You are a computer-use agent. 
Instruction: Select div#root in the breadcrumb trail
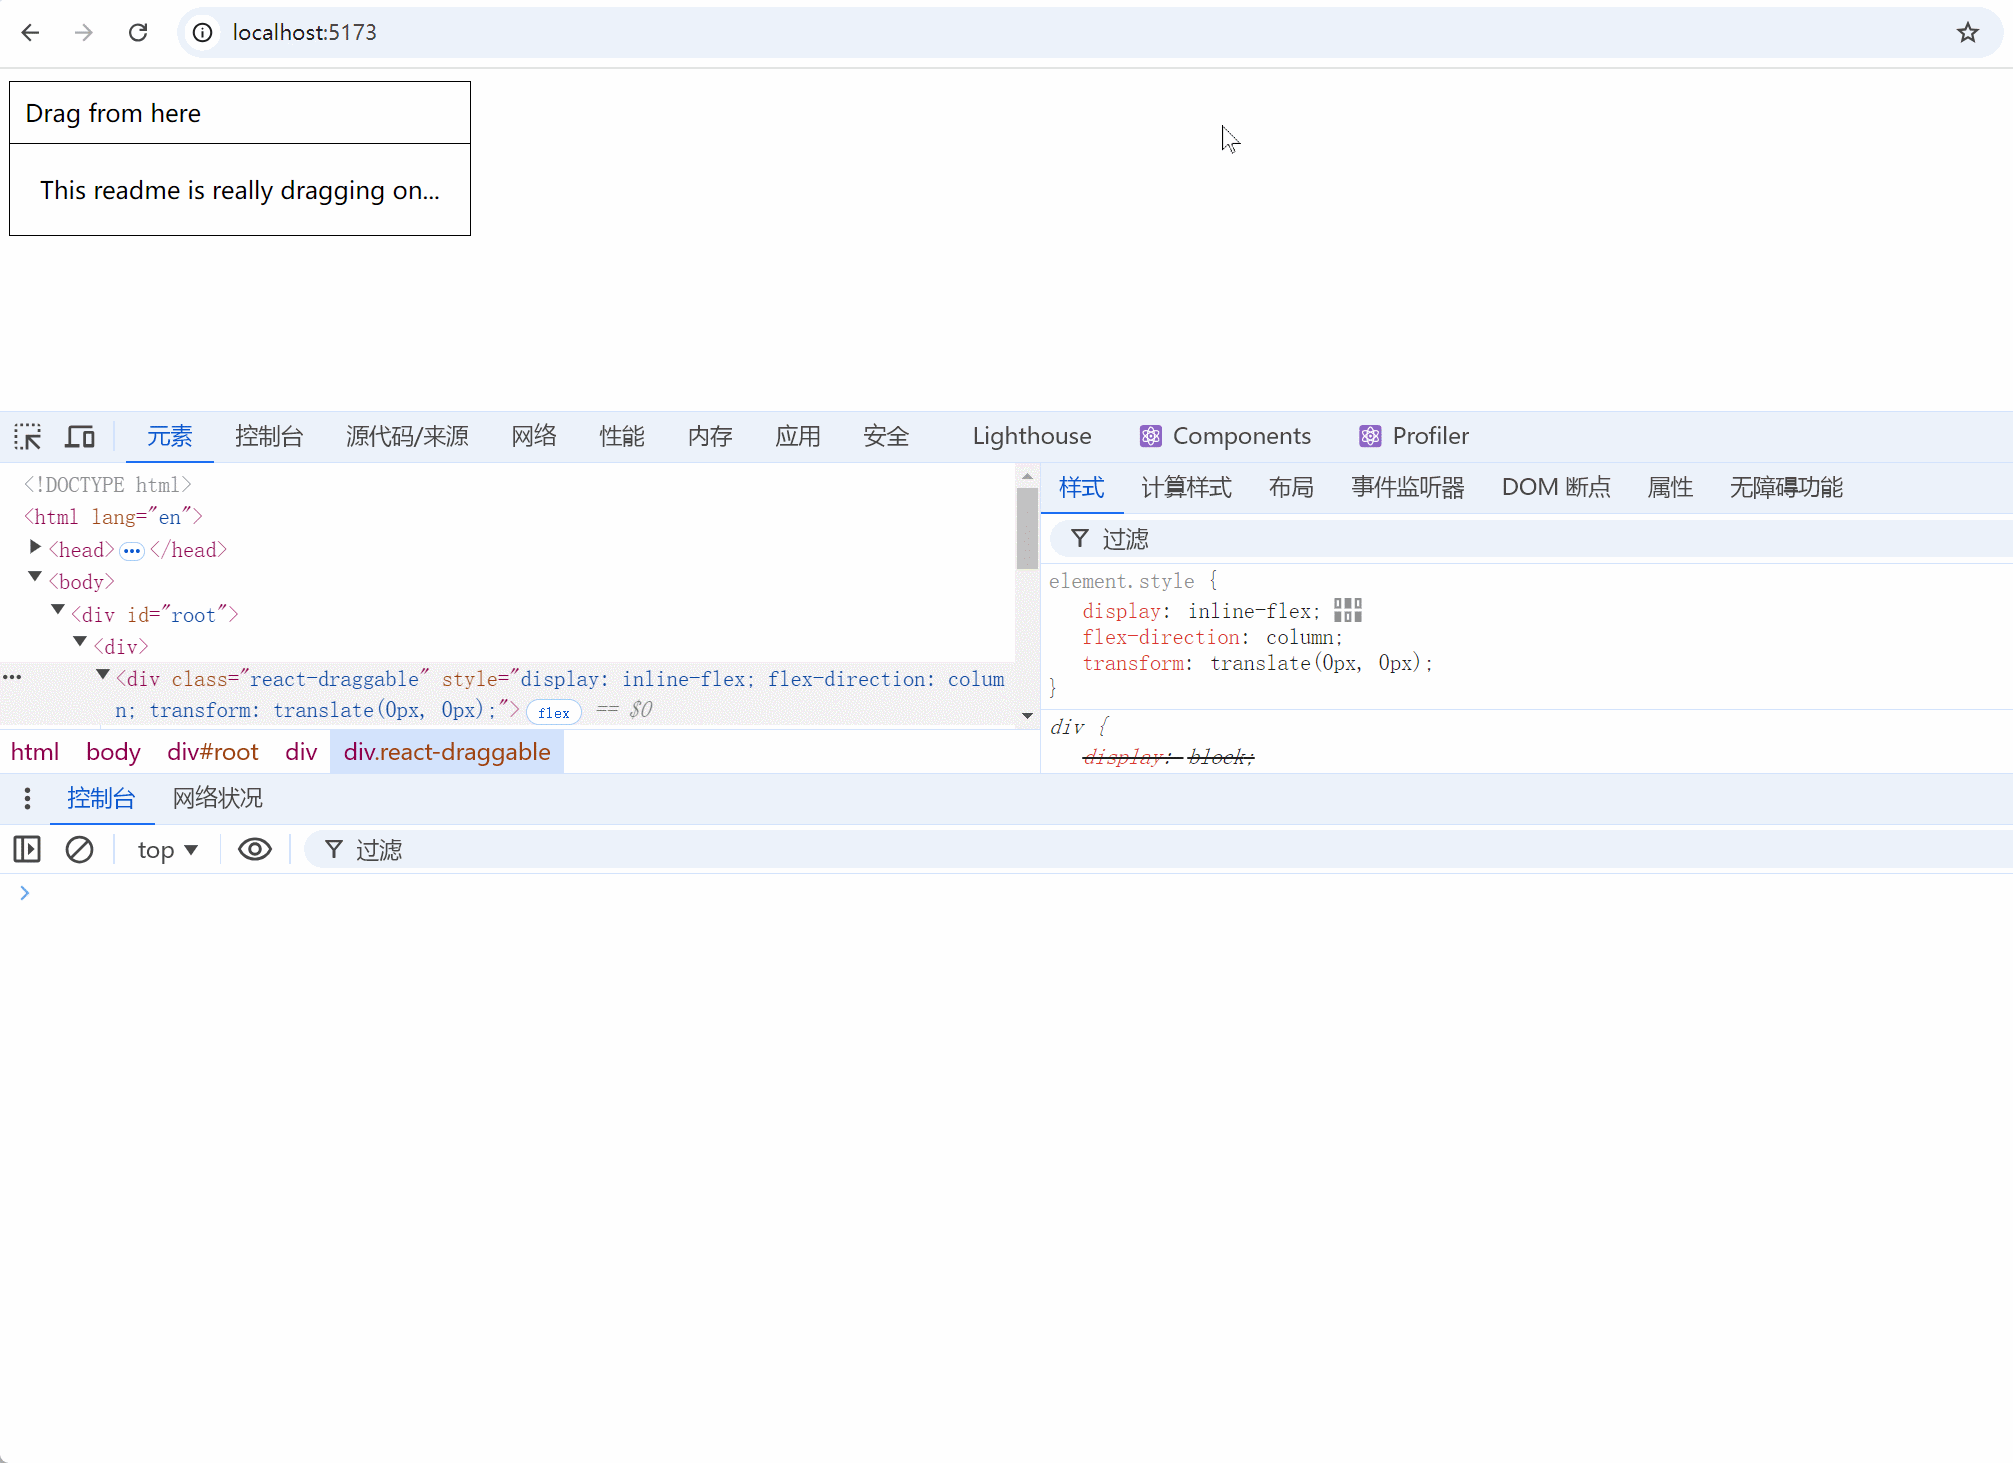point(212,752)
